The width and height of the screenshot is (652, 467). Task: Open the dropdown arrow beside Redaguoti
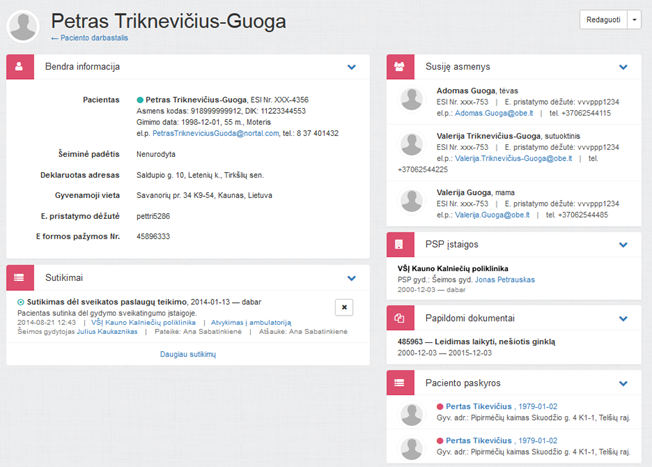click(633, 21)
